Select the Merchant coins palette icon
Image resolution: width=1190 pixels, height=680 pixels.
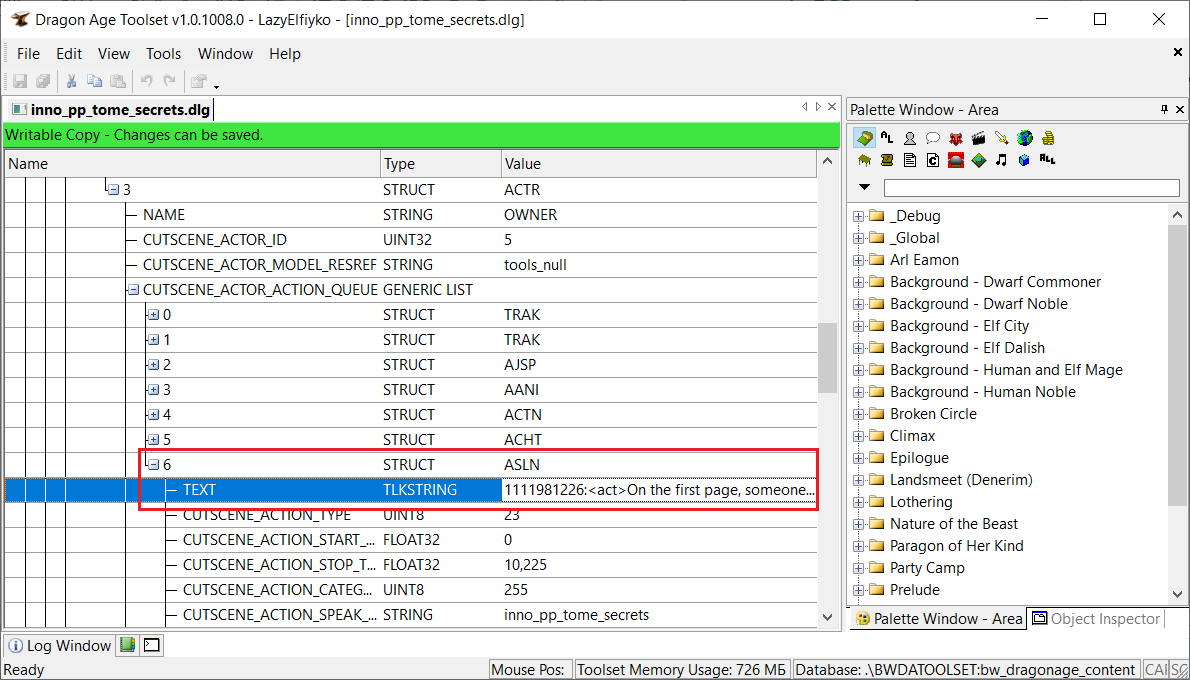coord(1048,138)
